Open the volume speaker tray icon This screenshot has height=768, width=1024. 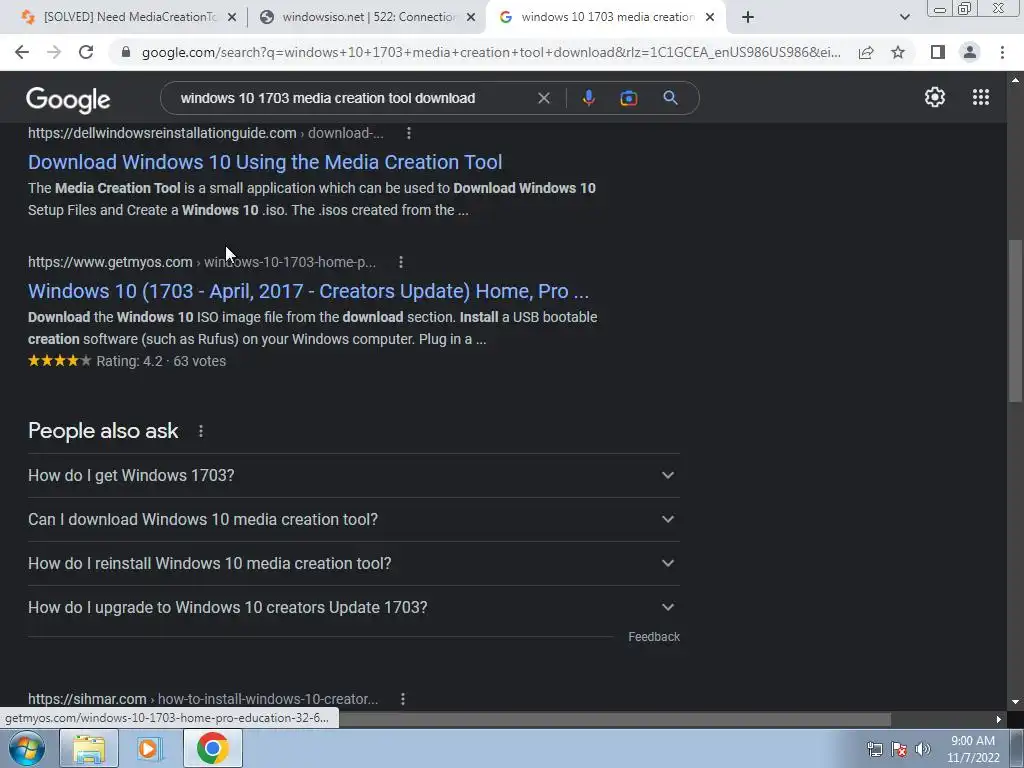(923, 748)
